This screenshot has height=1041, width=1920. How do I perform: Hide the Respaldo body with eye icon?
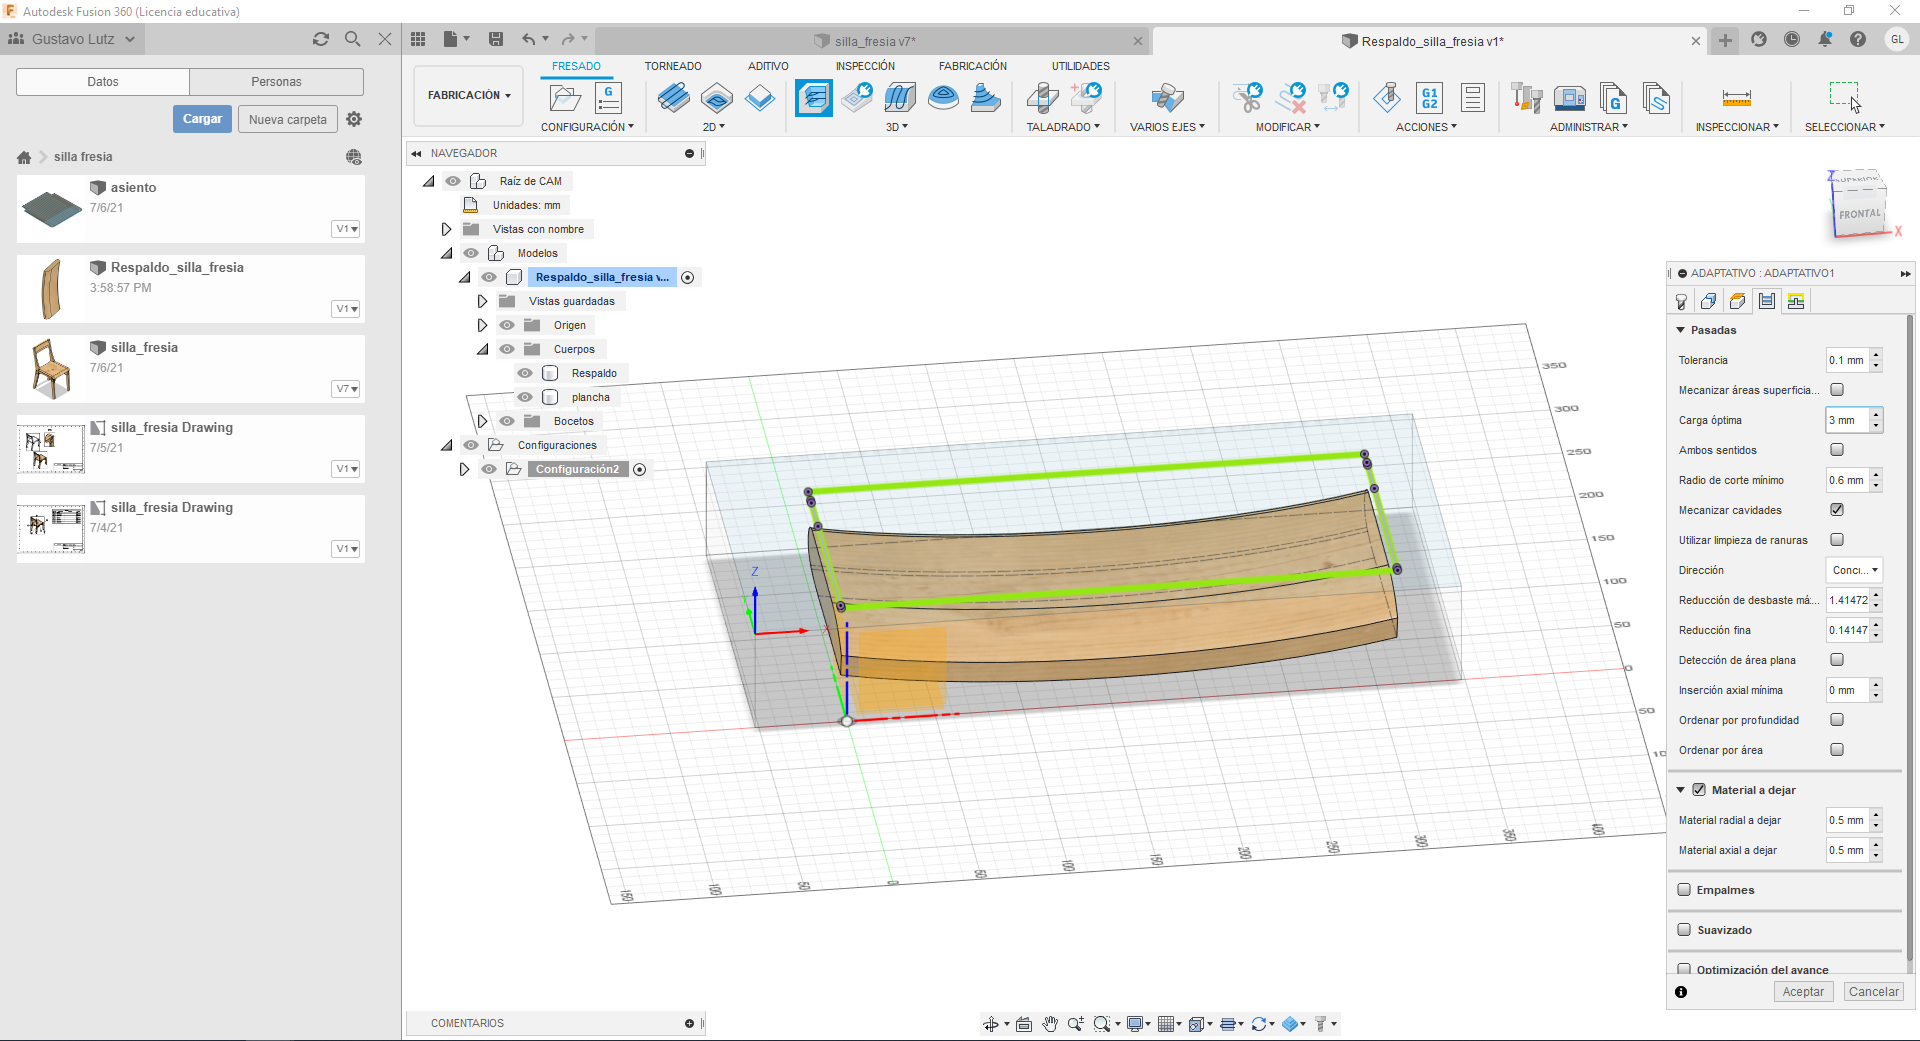coord(525,373)
